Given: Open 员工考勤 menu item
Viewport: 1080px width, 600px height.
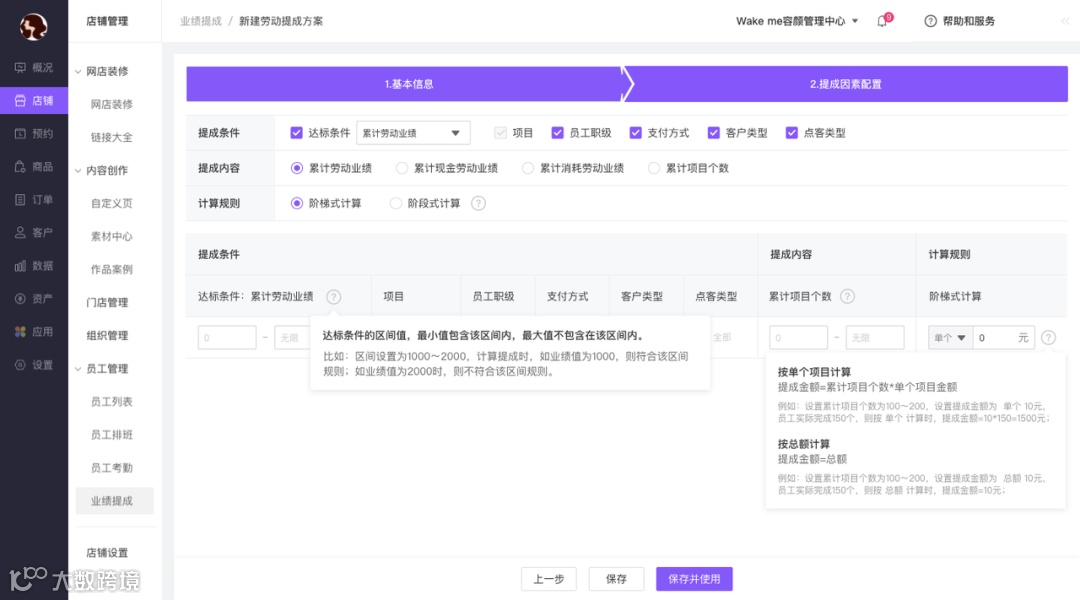Looking at the screenshot, I should pos(112,468).
